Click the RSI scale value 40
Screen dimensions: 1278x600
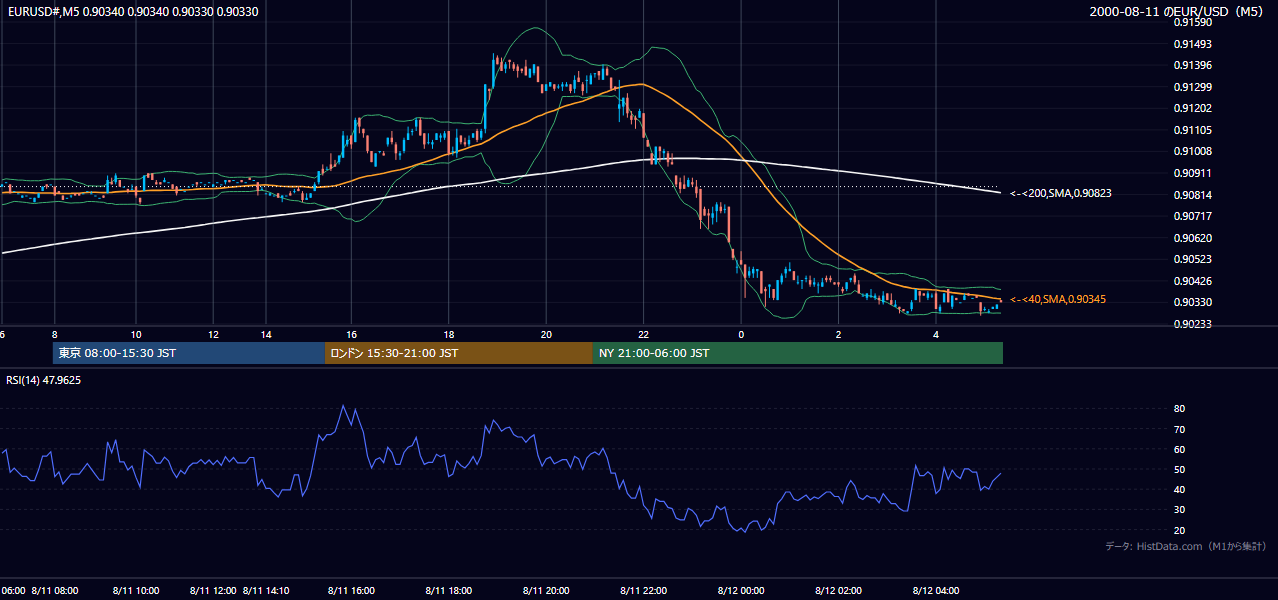[1180, 489]
